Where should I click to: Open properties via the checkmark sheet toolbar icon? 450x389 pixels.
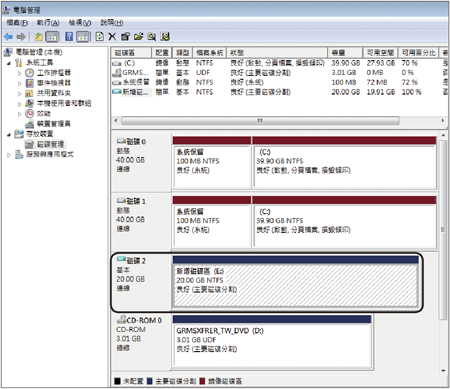(125, 36)
